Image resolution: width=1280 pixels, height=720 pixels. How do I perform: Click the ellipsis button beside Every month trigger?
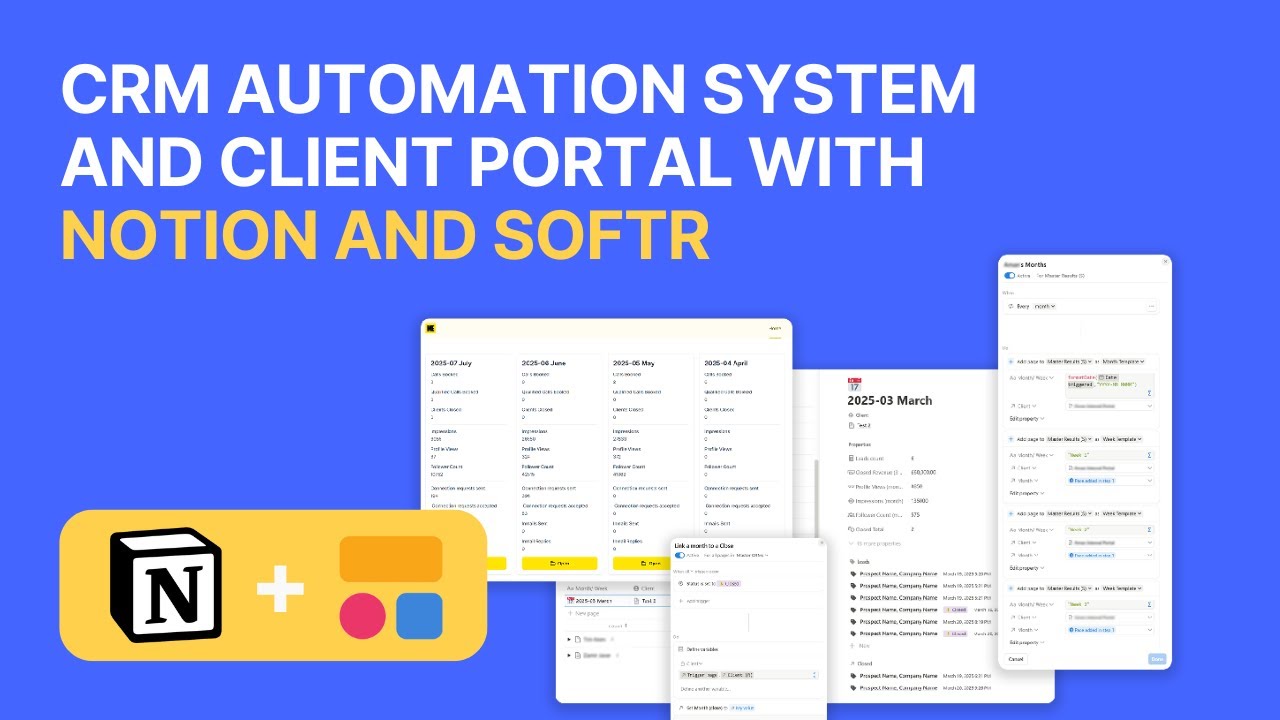(x=1152, y=306)
